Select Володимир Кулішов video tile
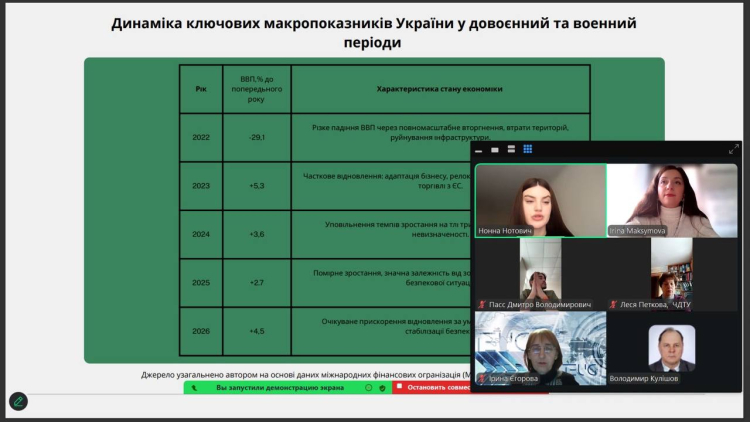The height and width of the screenshot is (422, 750). click(x=672, y=348)
